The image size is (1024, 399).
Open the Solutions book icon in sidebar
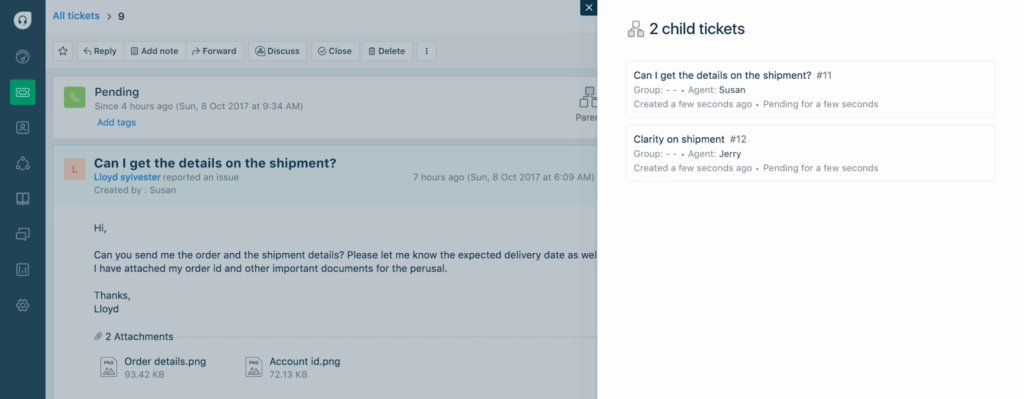[x=22, y=199]
